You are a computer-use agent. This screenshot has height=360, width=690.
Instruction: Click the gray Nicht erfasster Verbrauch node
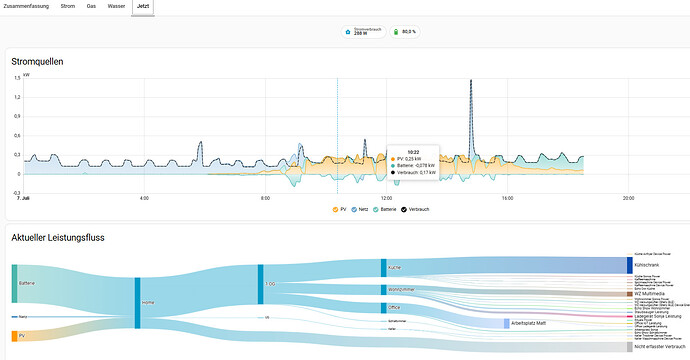[x=630, y=347]
